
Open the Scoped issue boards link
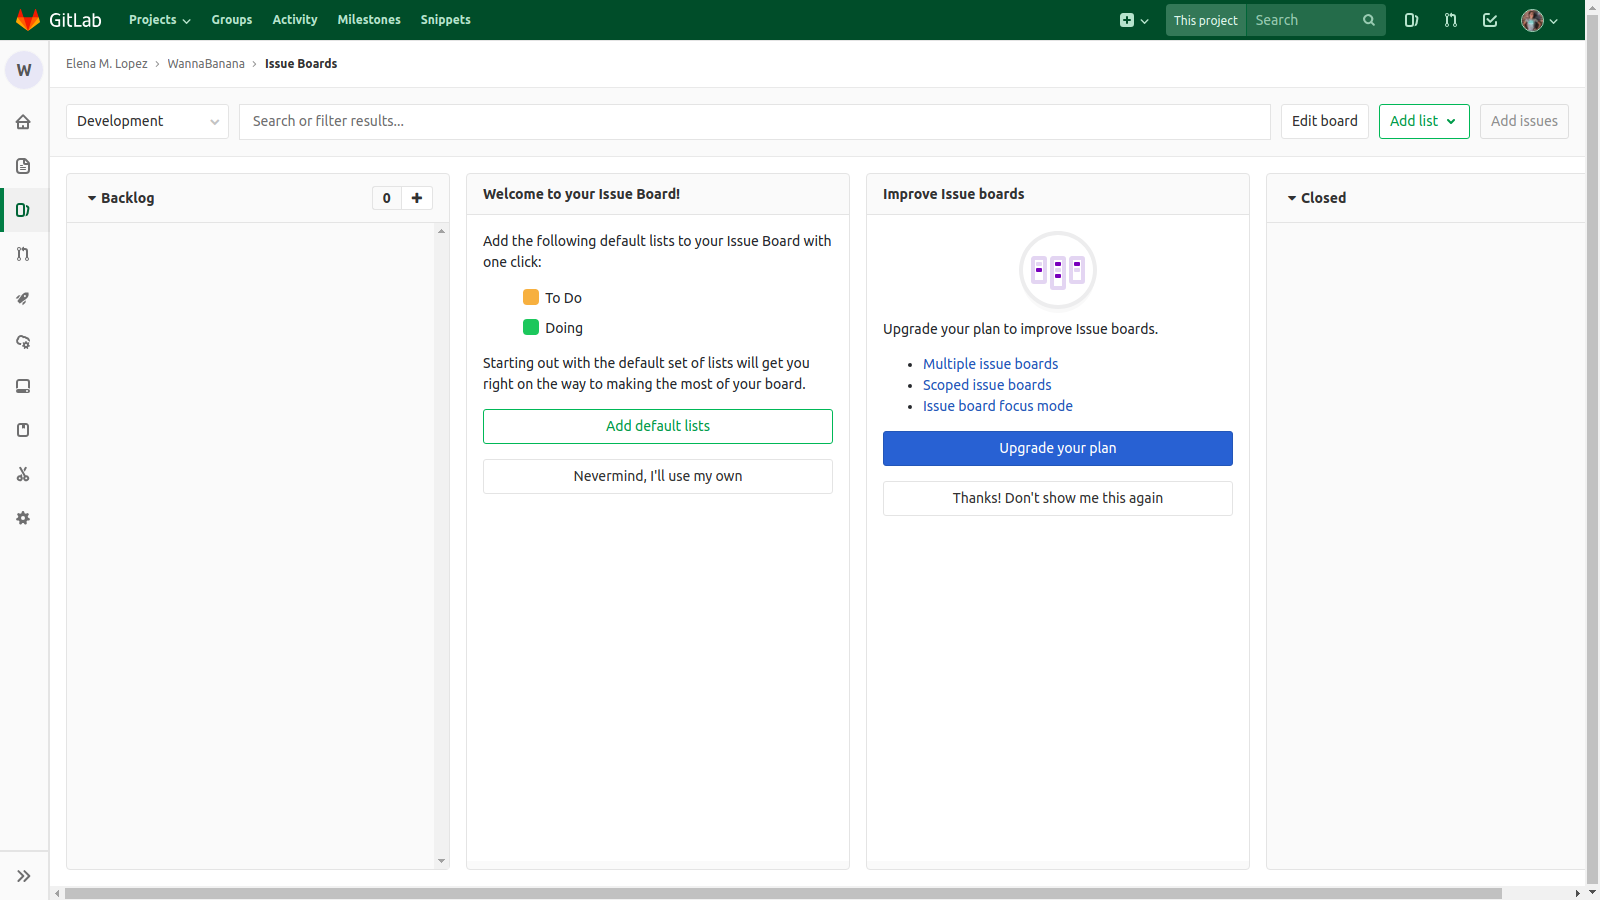pos(987,385)
